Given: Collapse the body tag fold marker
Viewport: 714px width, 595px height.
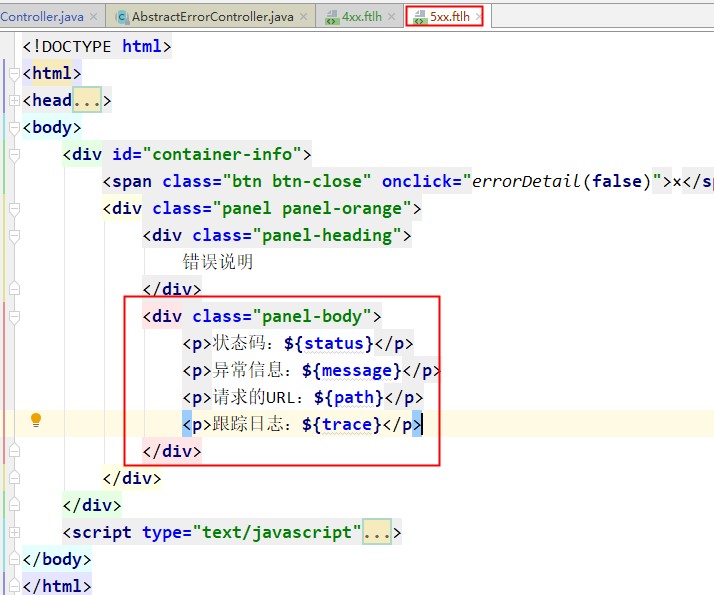Looking at the screenshot, I should pos(14,128).
